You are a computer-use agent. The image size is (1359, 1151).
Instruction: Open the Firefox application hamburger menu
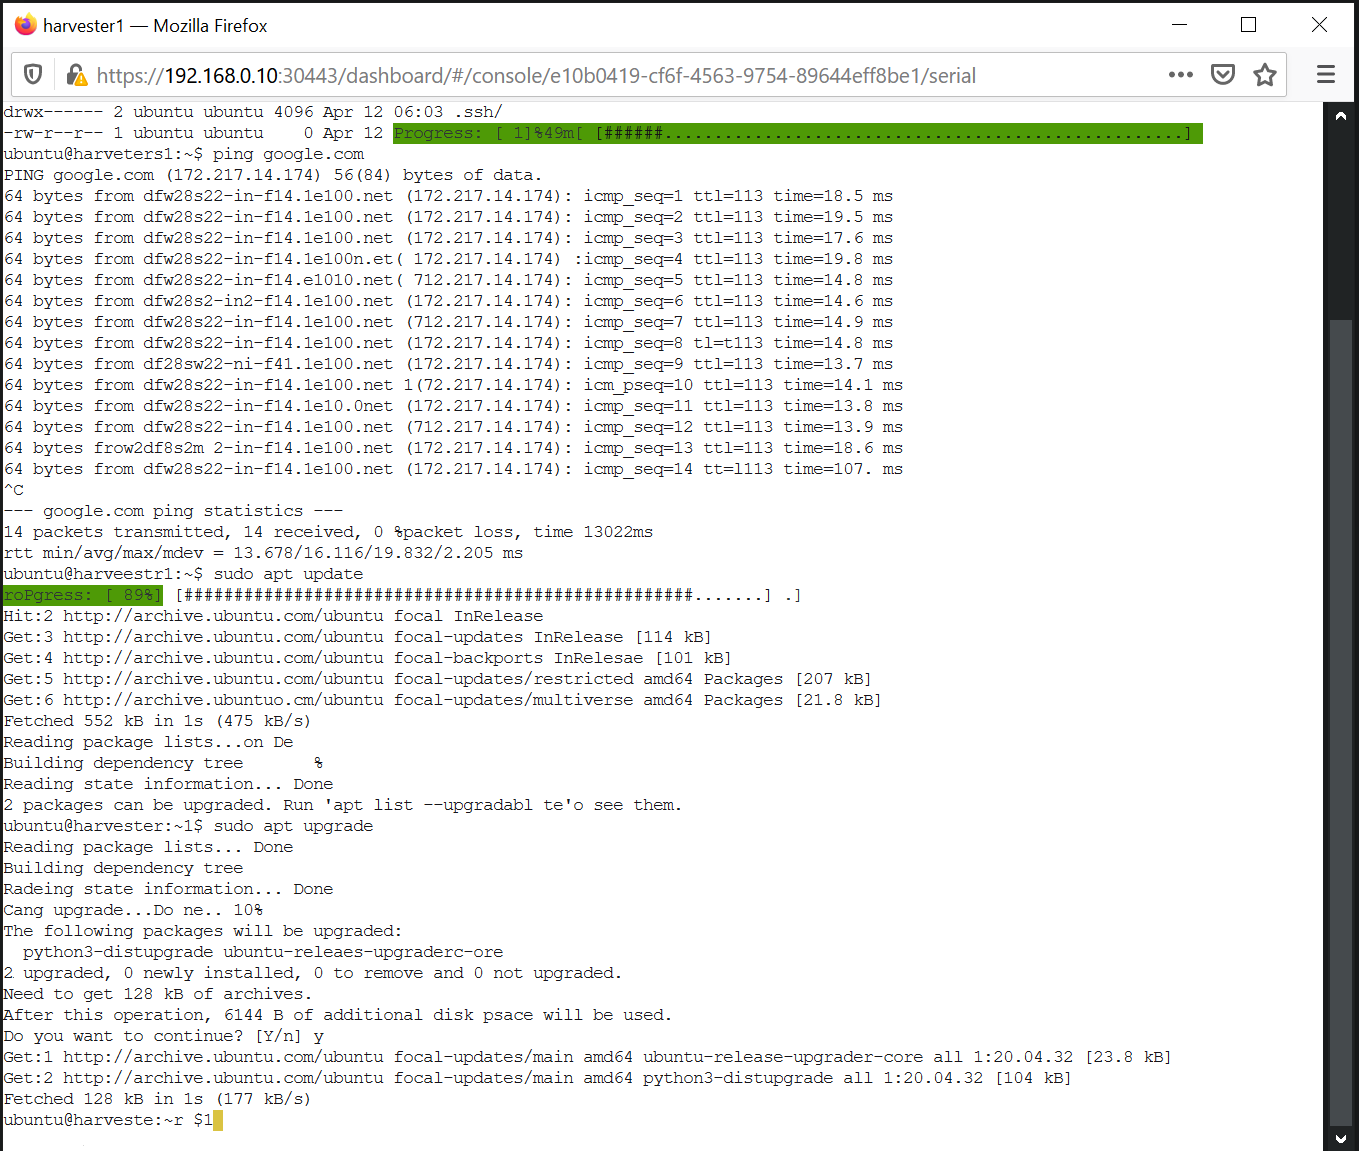tap(1325, 74)
